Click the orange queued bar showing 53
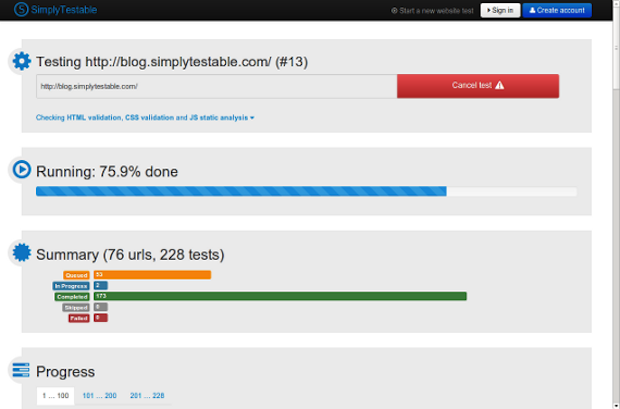Screen dimensions: 620x409 152,275
